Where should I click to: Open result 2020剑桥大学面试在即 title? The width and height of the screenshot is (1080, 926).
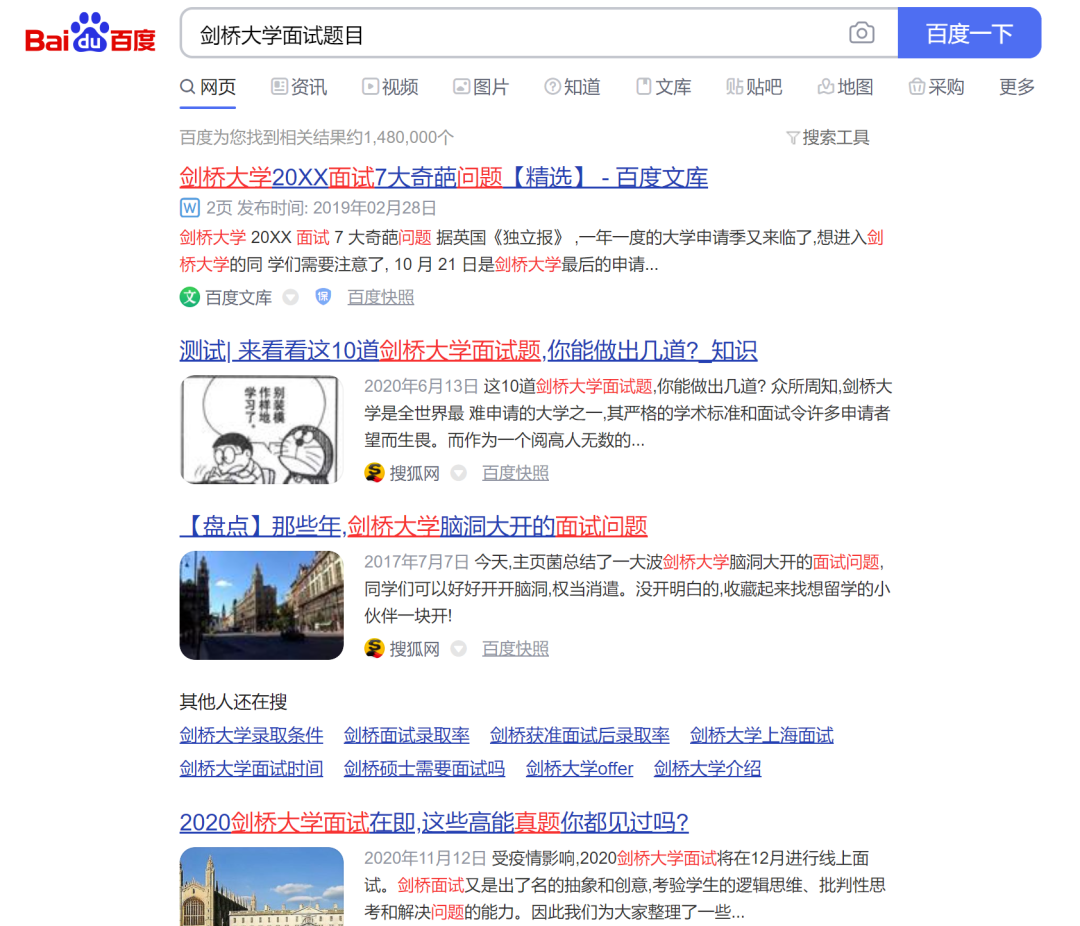tap(434, 822)
